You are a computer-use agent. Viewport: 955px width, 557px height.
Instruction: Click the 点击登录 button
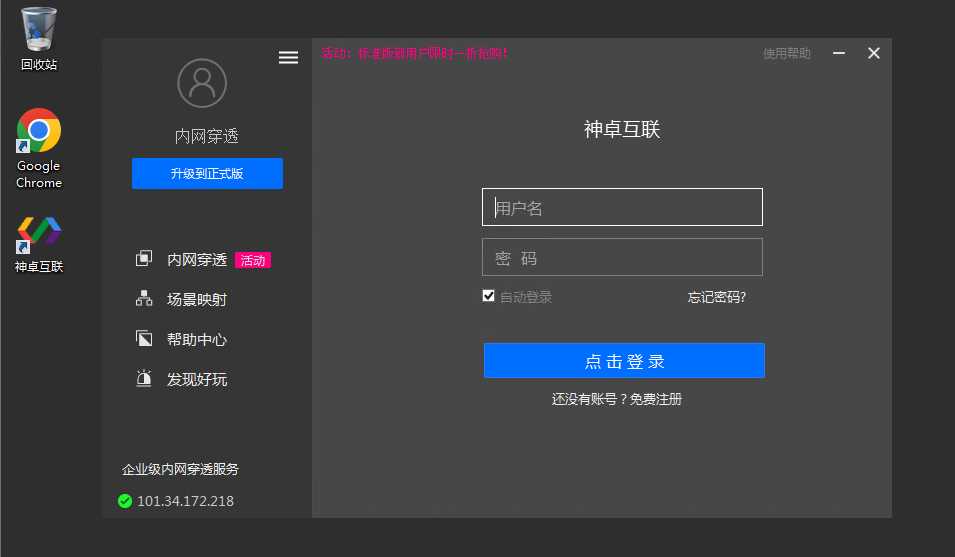(x=624, y=360)
